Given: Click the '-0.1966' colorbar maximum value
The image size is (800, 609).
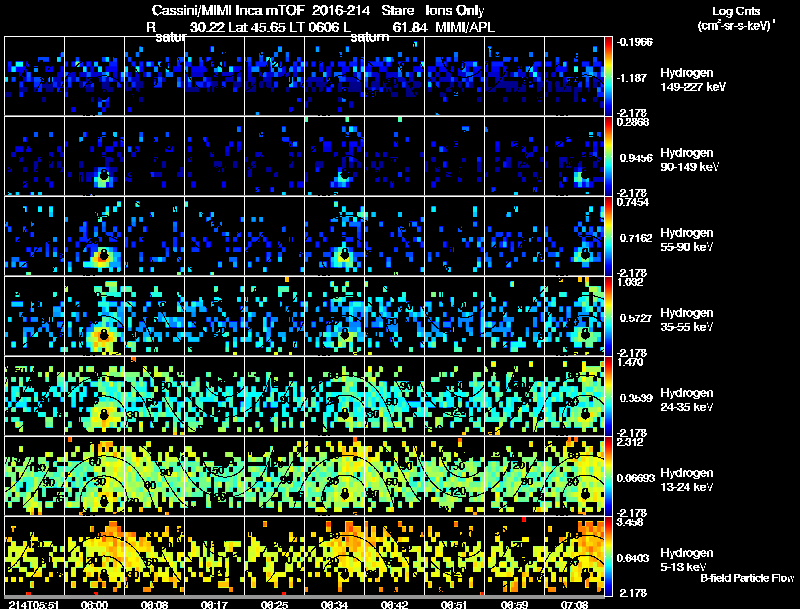Looking at the screenshot, I should point(635,42).
